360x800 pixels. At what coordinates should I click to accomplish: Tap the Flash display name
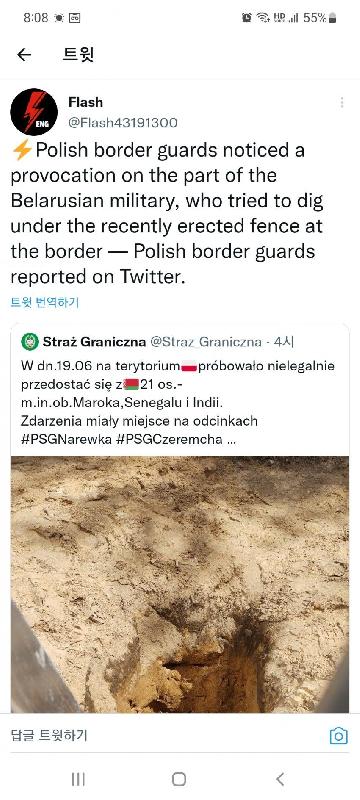pos(85,102)
